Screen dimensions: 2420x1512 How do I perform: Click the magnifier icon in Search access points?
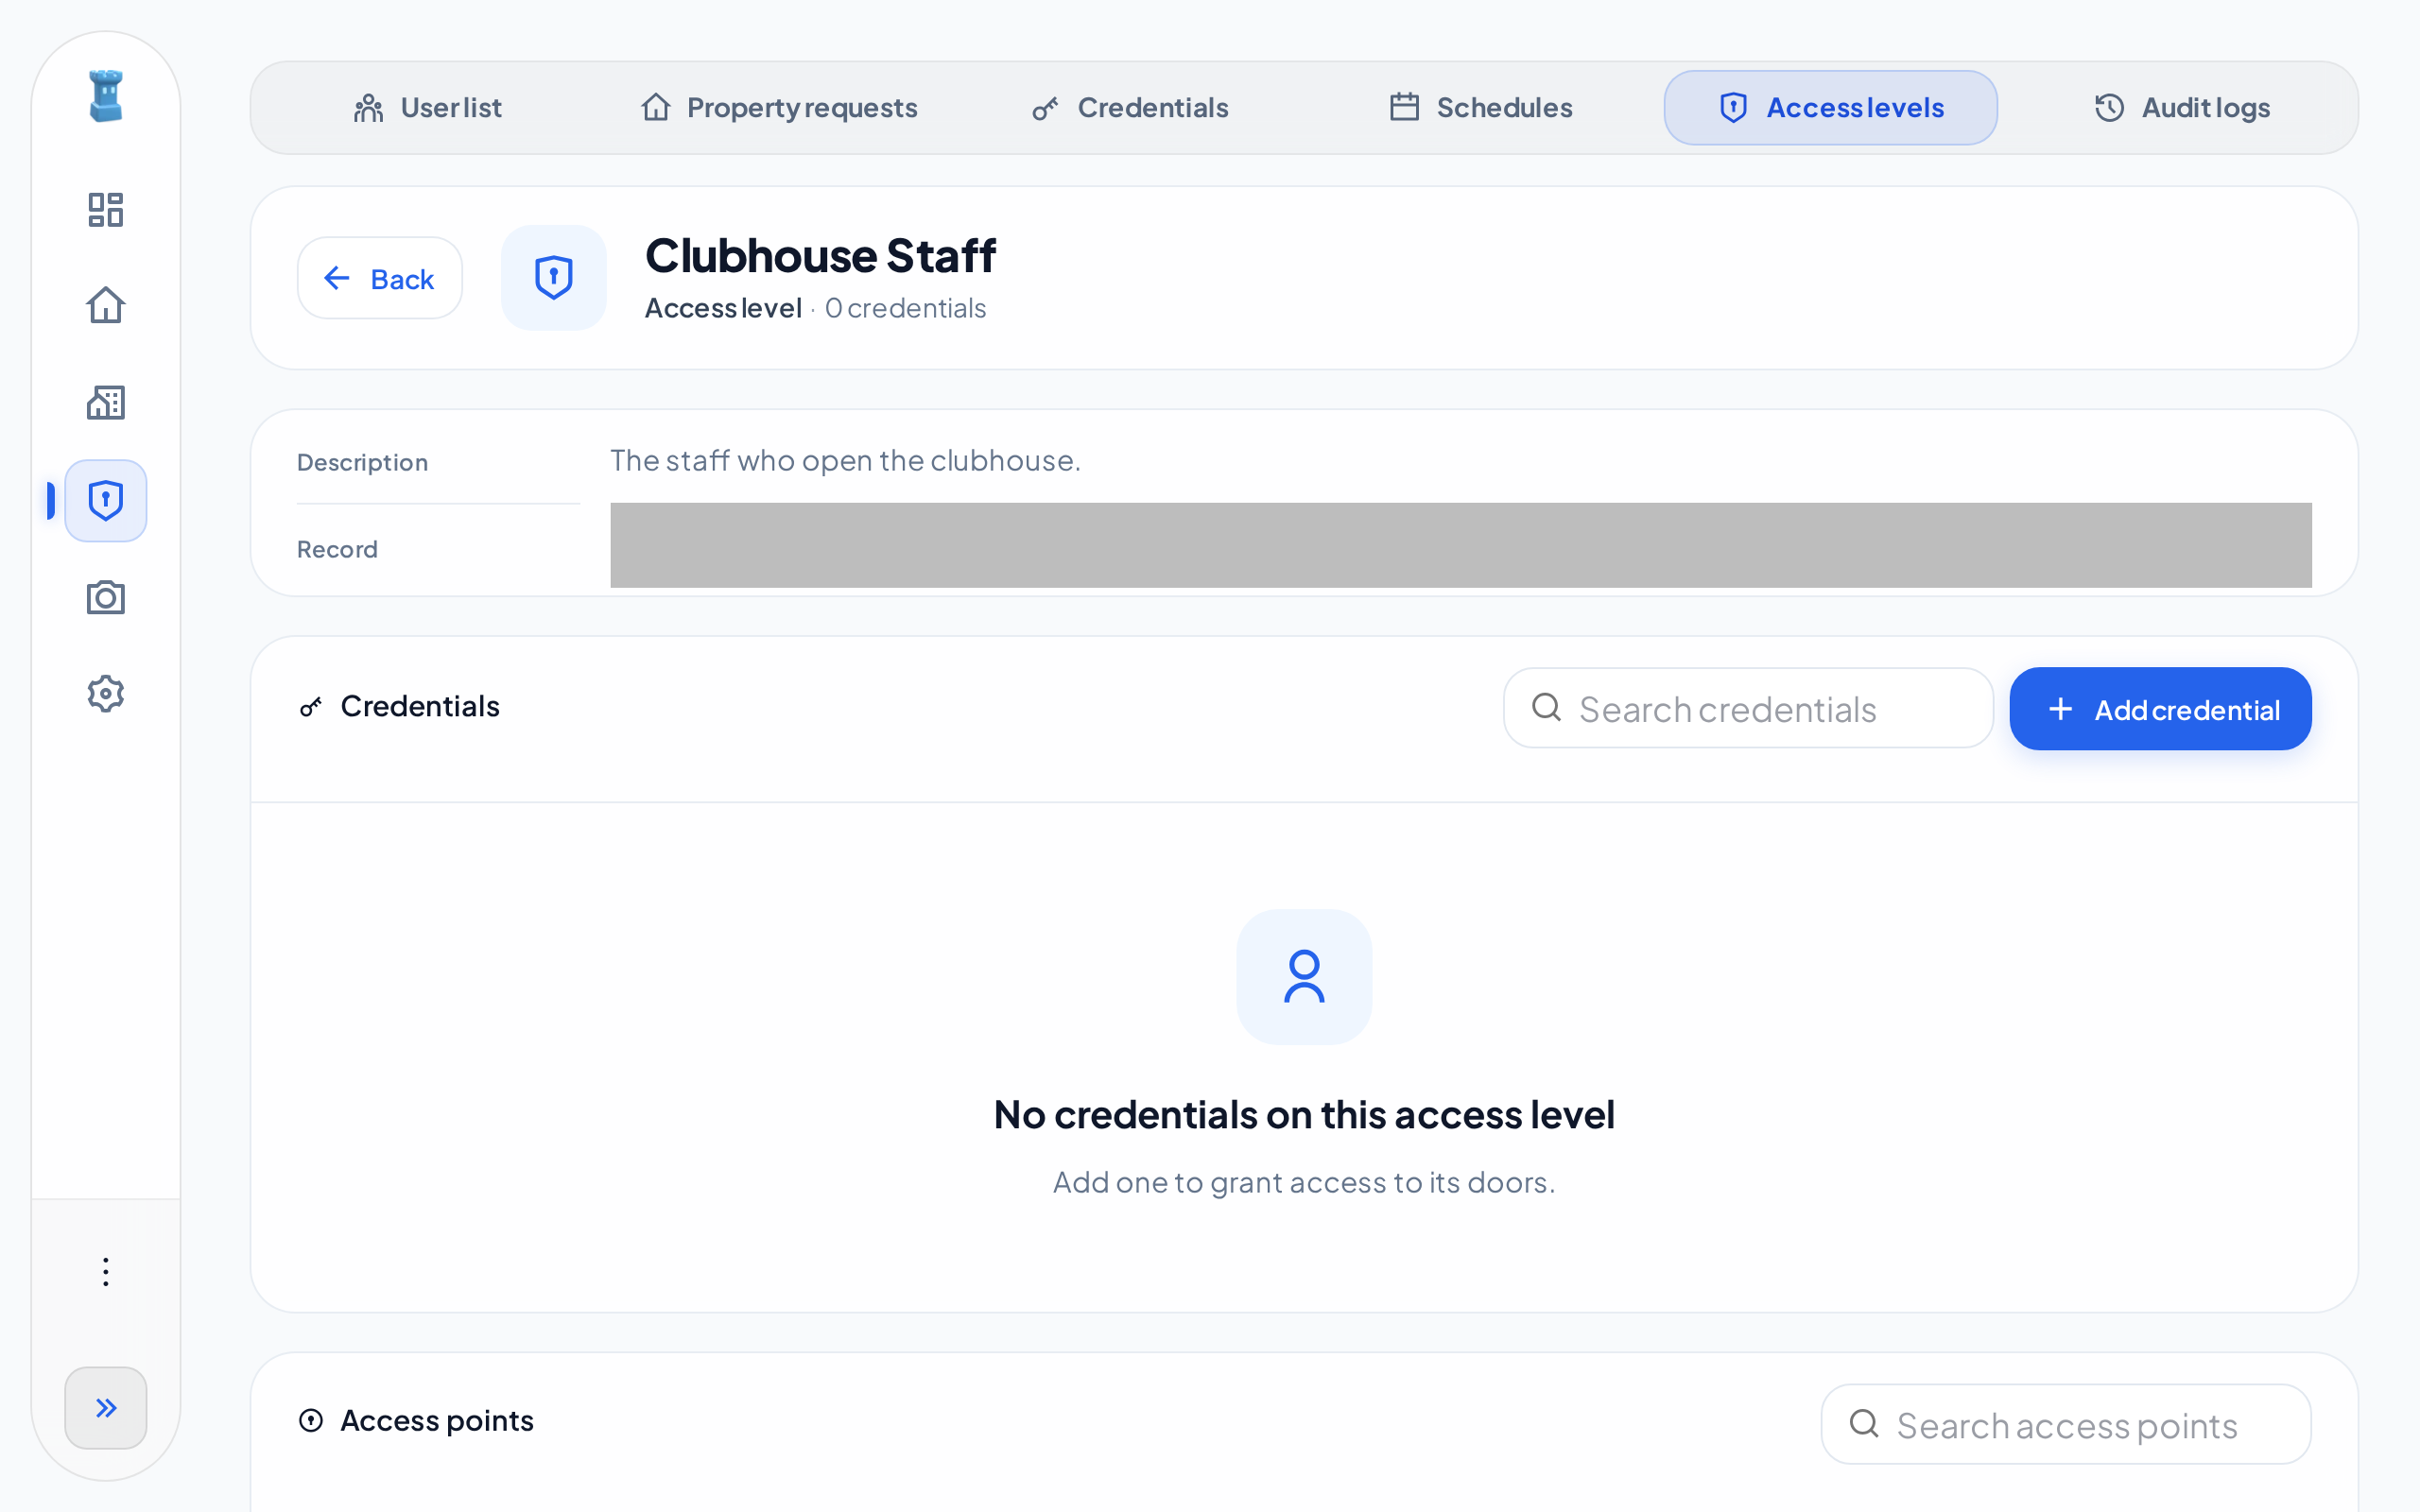coord(1864,1423)
